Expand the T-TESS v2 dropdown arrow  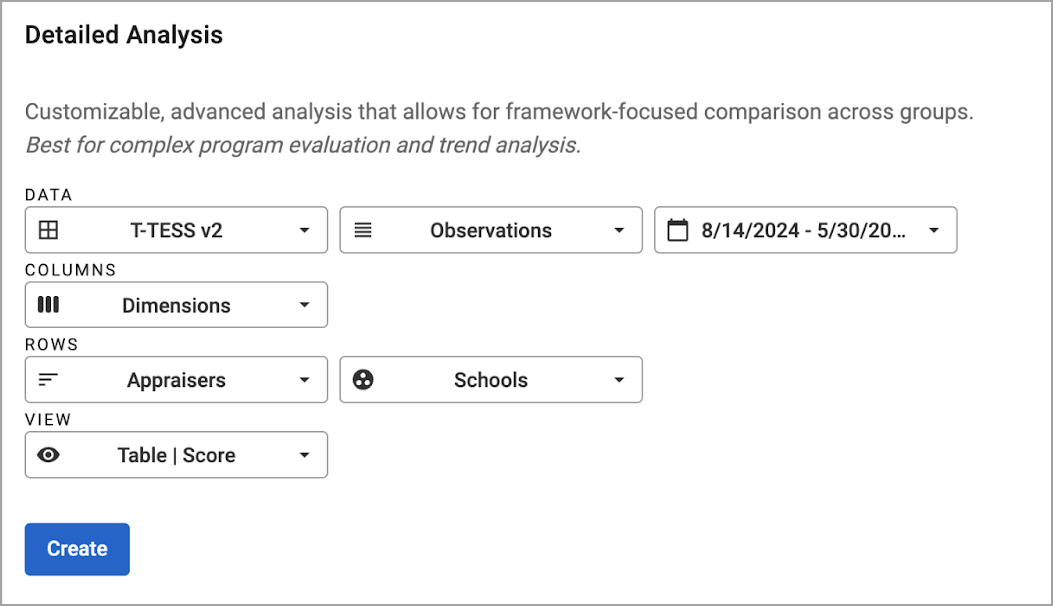click(x=304, y=230)
